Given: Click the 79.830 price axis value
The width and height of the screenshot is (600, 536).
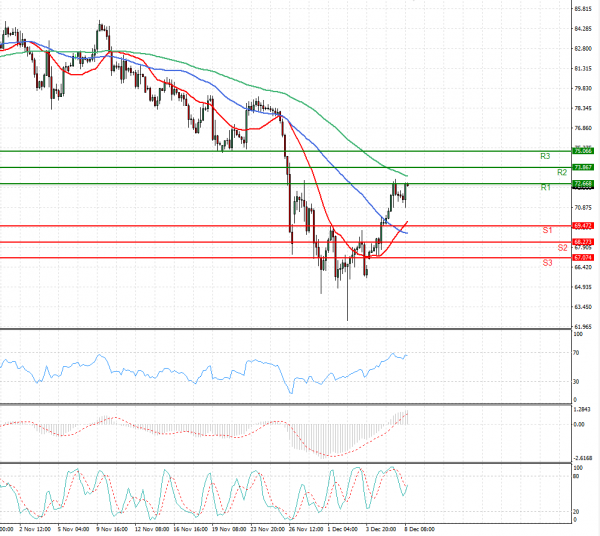Looking at the screenshot, I should 583,88.
